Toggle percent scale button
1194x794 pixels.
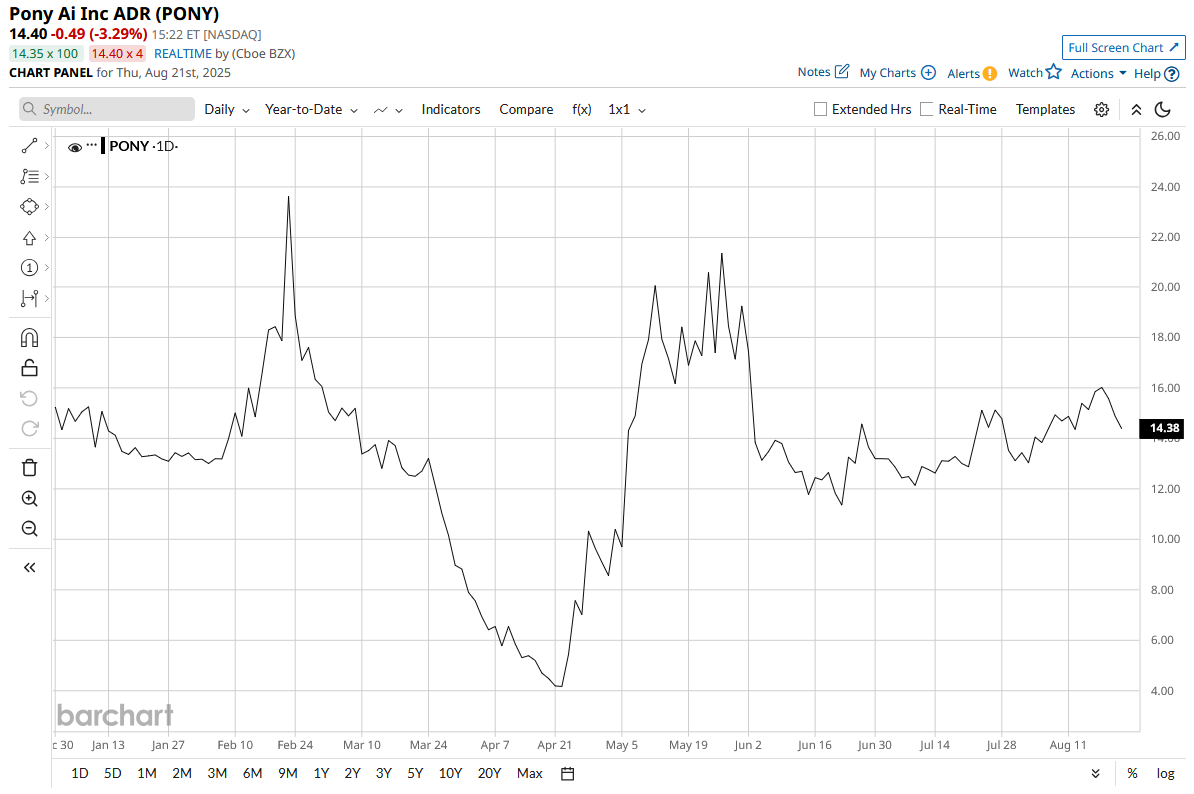tap(1132, 773)
